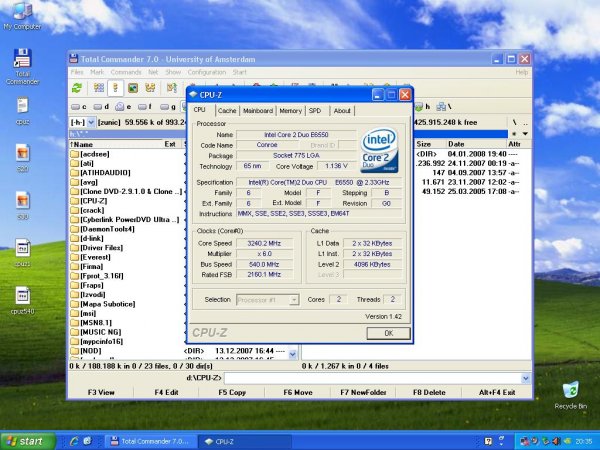
Task: Open the Help menu in Total Commander
Action: point(522,72)
